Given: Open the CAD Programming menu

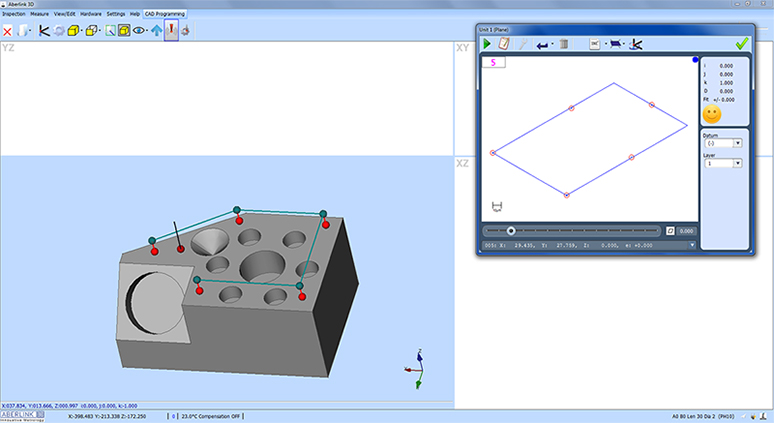Looking at the screenshot, I should (164, 14).
